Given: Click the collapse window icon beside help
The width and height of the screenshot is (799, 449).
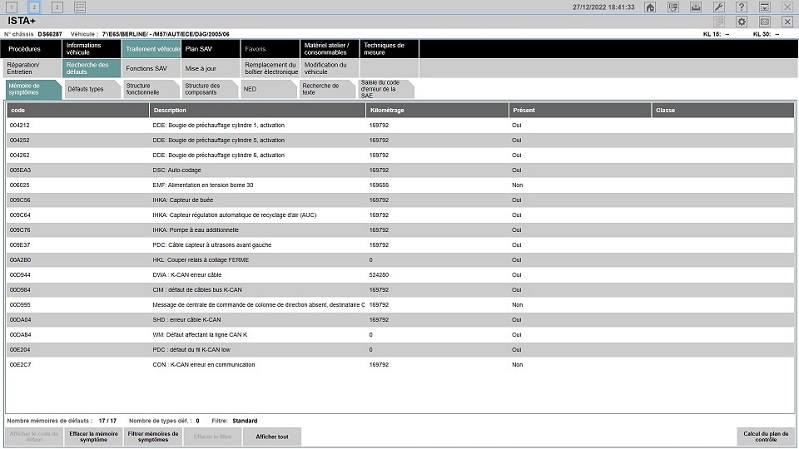Looking at the screenshot, I should (765, 7).
